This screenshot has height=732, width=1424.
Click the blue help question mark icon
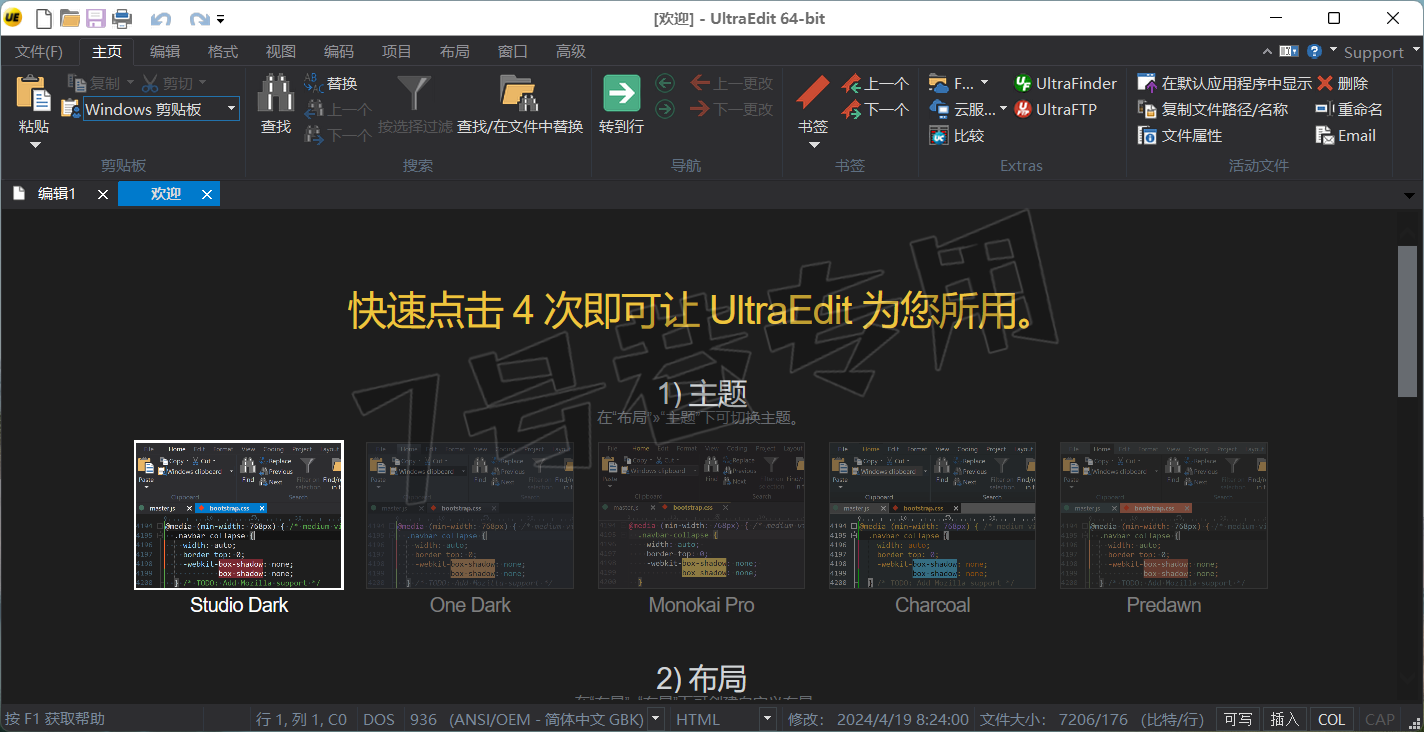pyautogui.click(x=1314, y=51)
